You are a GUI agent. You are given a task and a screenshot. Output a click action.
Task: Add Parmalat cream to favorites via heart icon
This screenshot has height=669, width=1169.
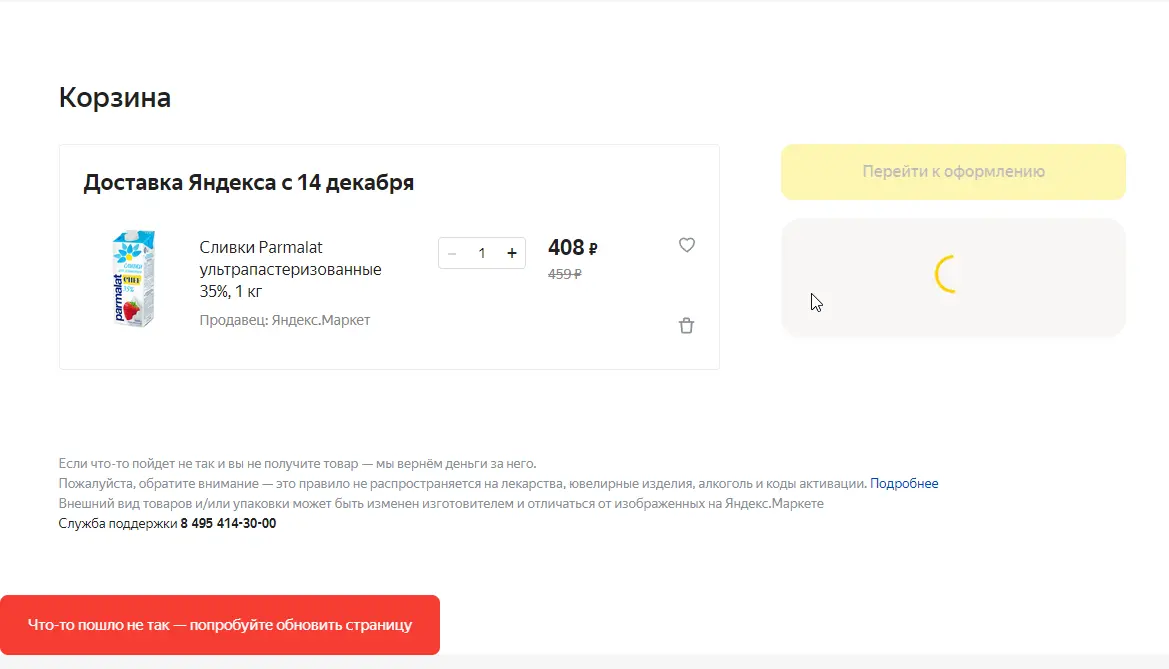687,245
